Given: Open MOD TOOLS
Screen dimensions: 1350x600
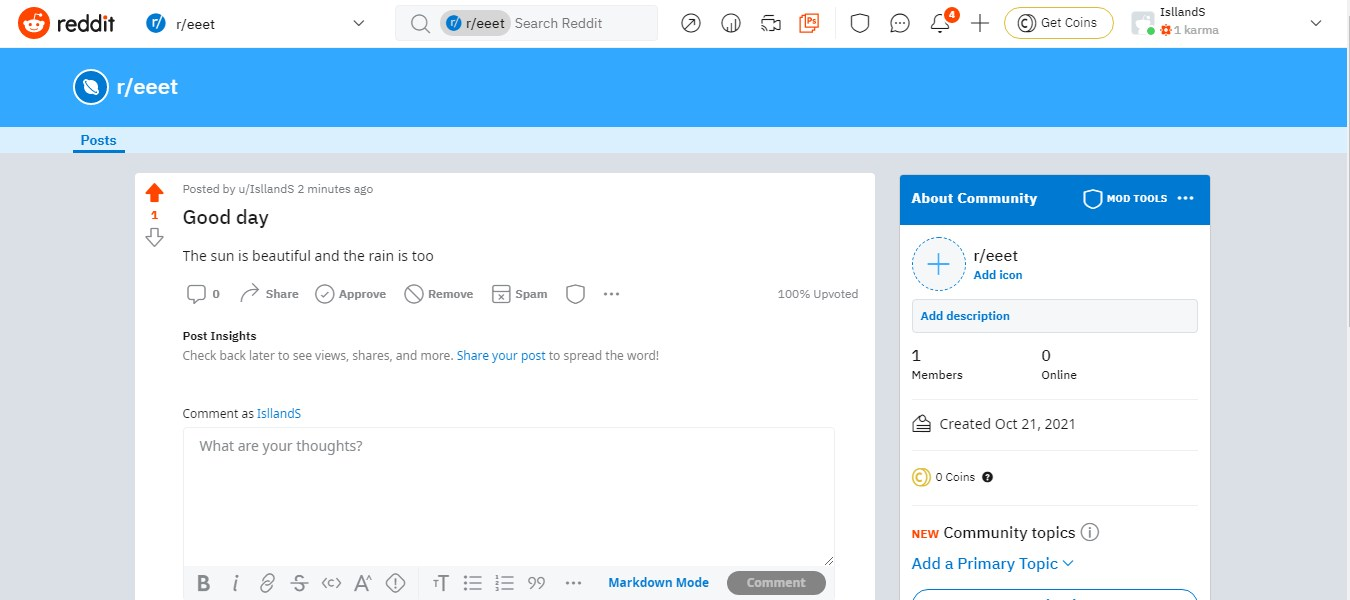Looking at the screenshot, I should tap(1125, 199).
